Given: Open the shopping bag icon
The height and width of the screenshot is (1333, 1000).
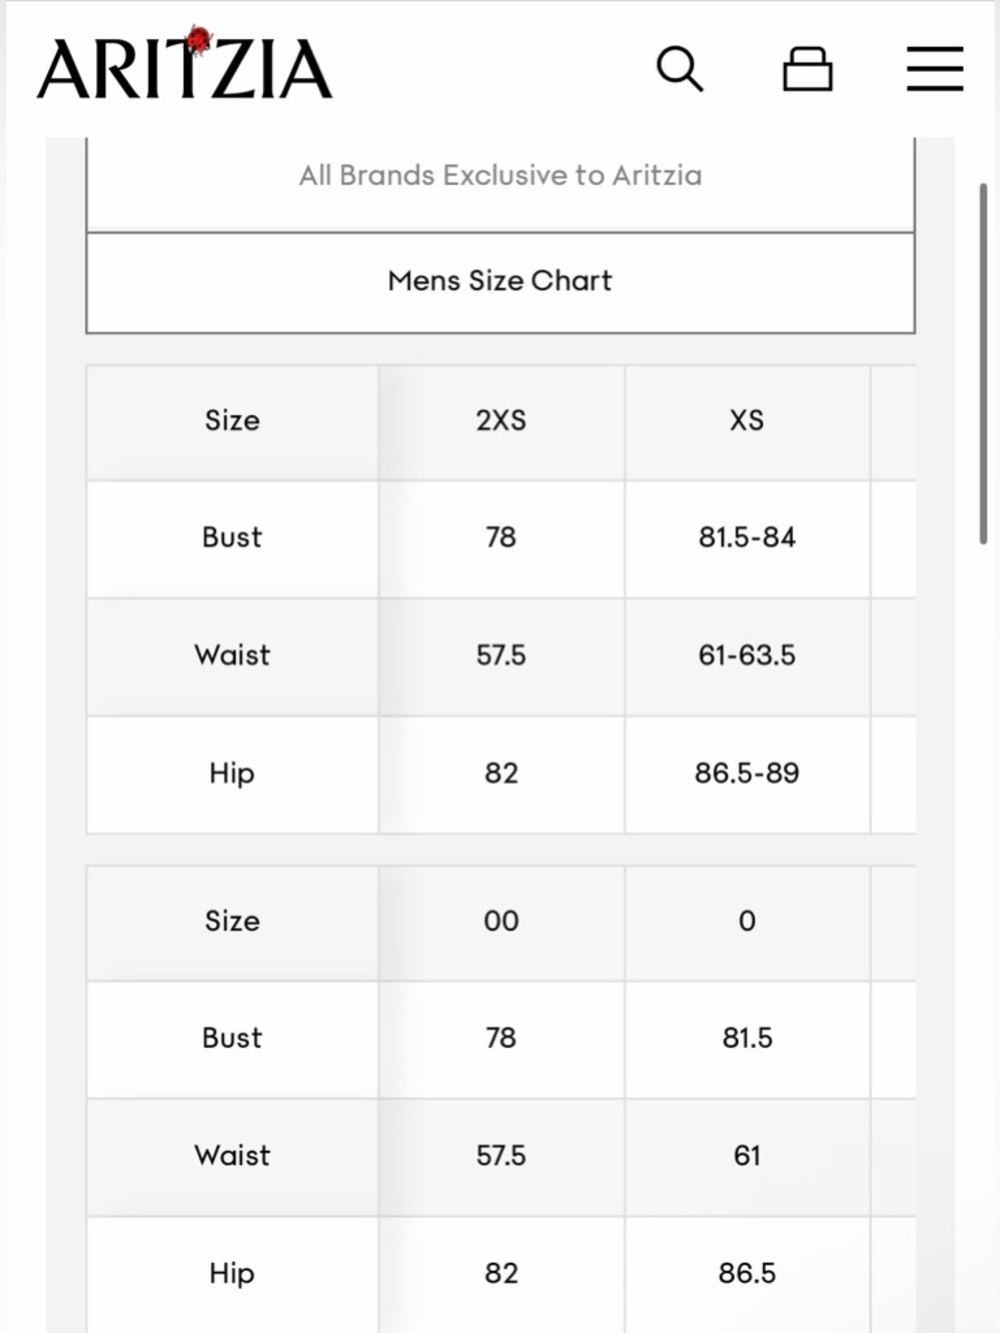Looking at the screenshot, I should click(807, 69).
